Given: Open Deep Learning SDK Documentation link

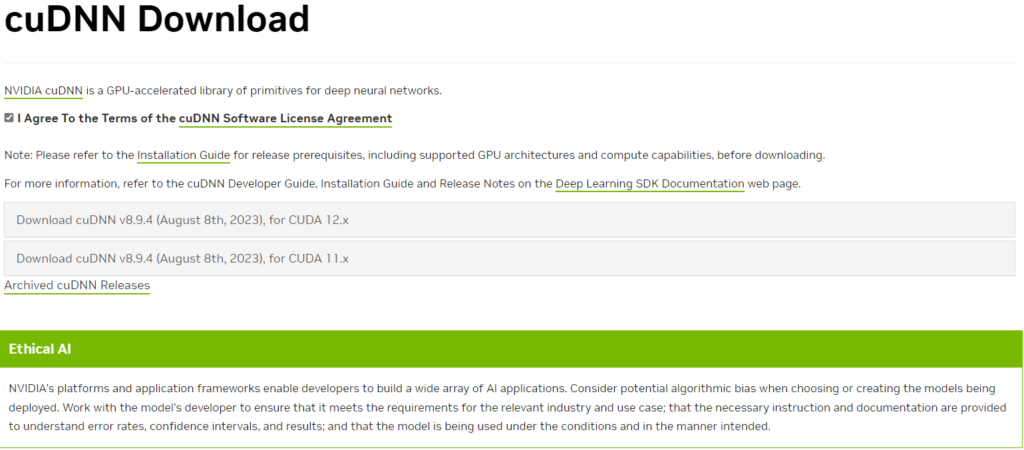Looking at the screenshot, I should pos(649,184).
